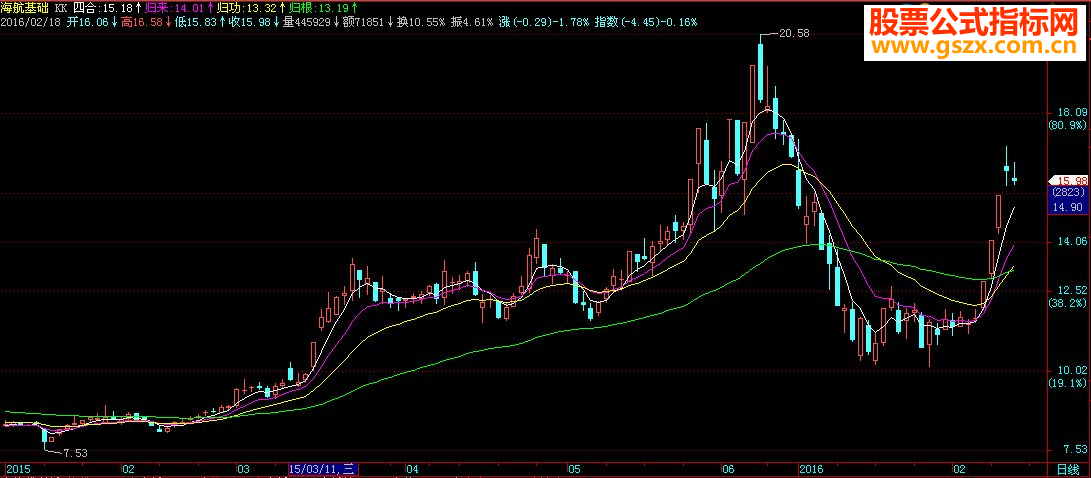Click the 05 month marker on time axis
This screenshot has height=478, width=1091.
[574, 470]
